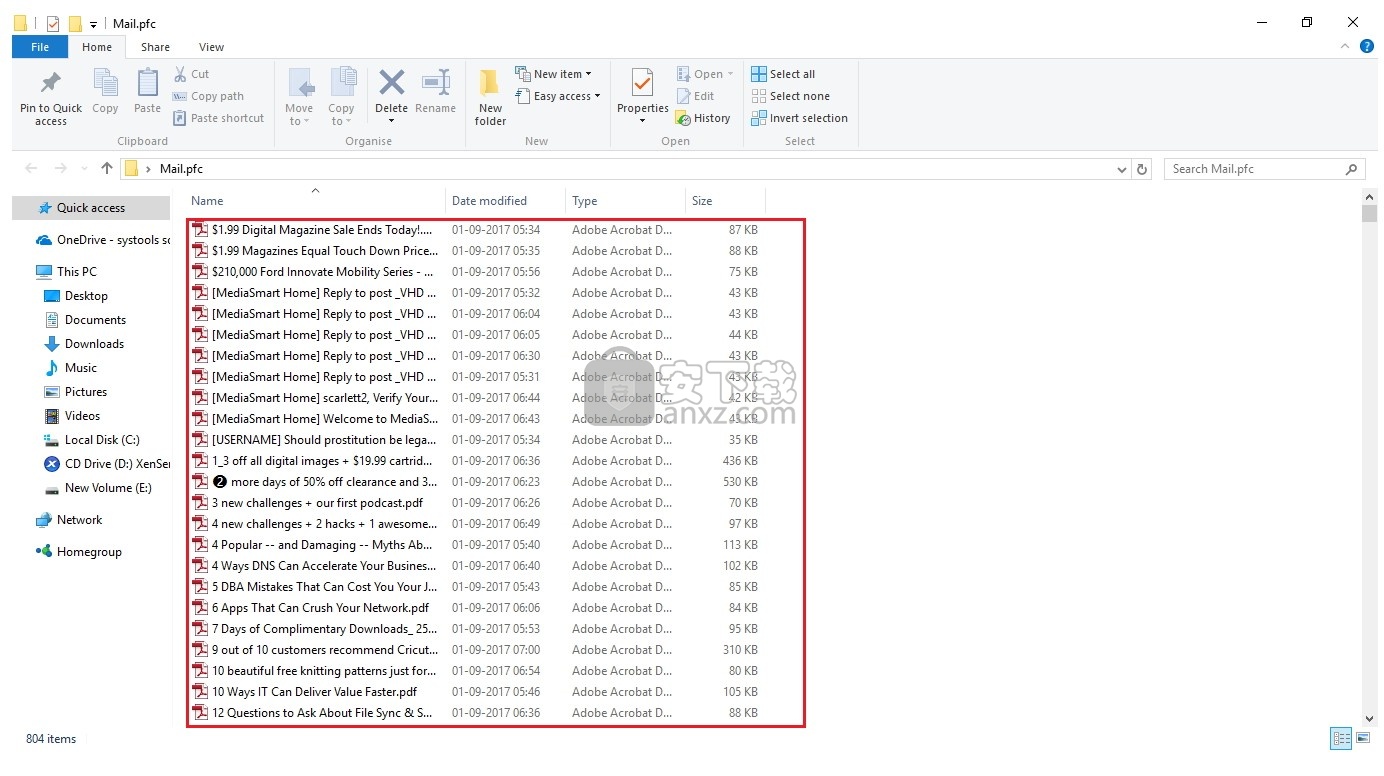Open Properties from the ribbon
This screenshot has height=776, width=1384.
642,96
